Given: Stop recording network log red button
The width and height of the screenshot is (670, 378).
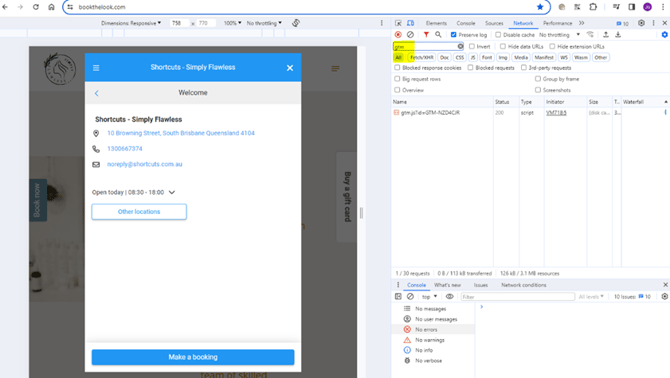Looking at the screenshot, I should tap(398, 35).
